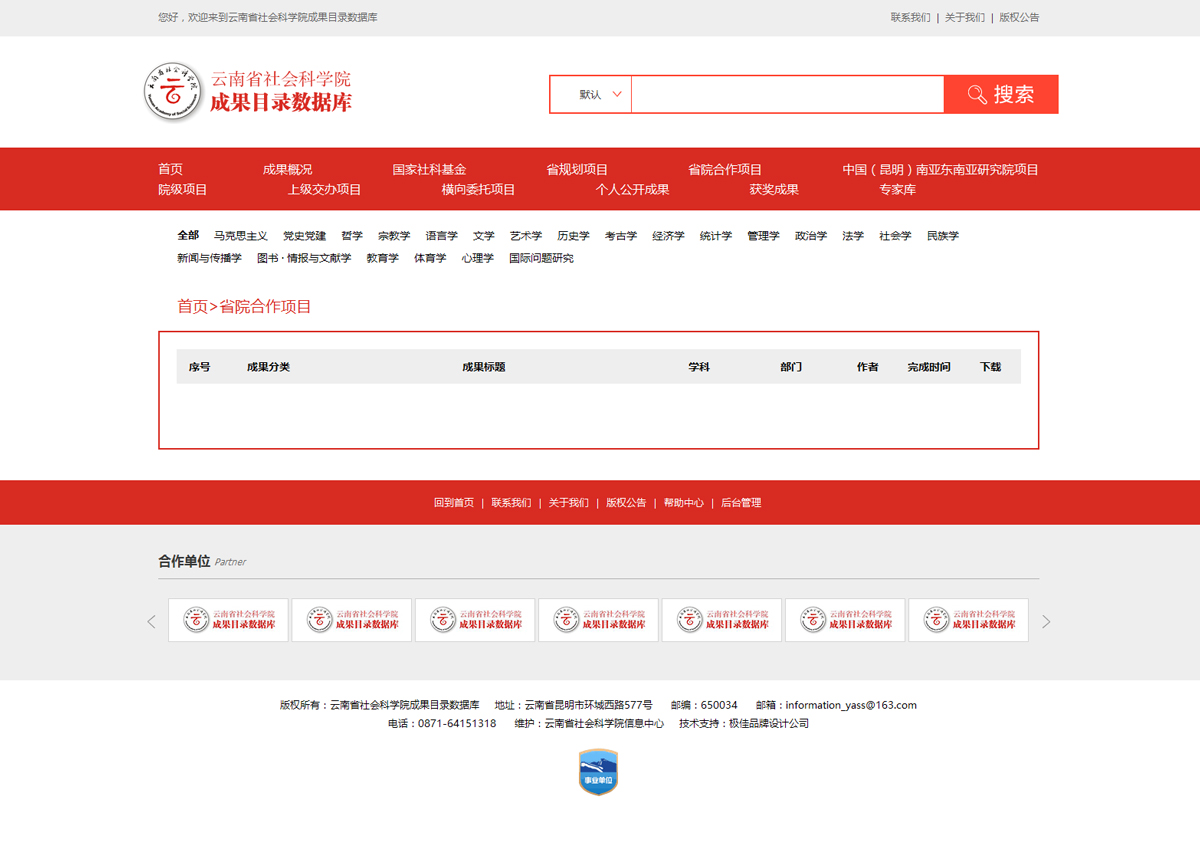
Task: Click the 下载 column header
Action: pyautogui.click(x=990, y=367)
